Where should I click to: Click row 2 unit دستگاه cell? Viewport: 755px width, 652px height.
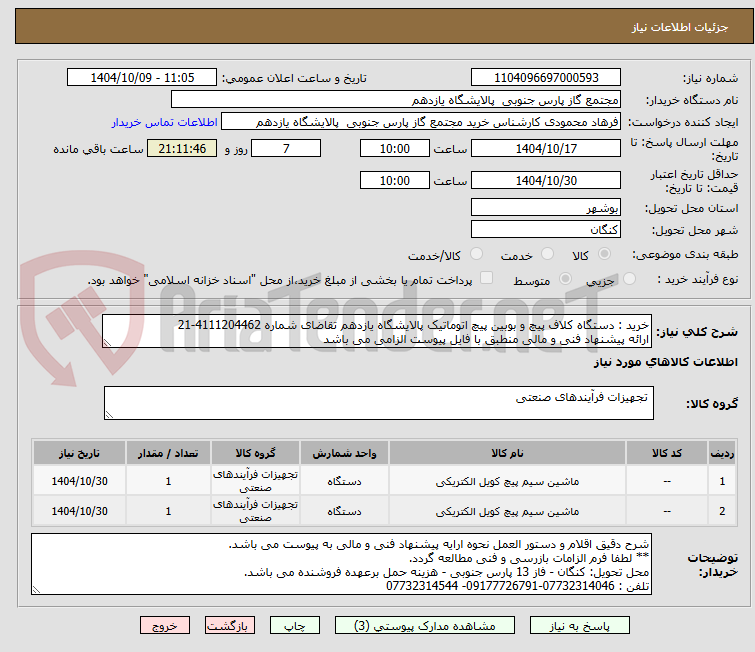click(x=344, y=511)
